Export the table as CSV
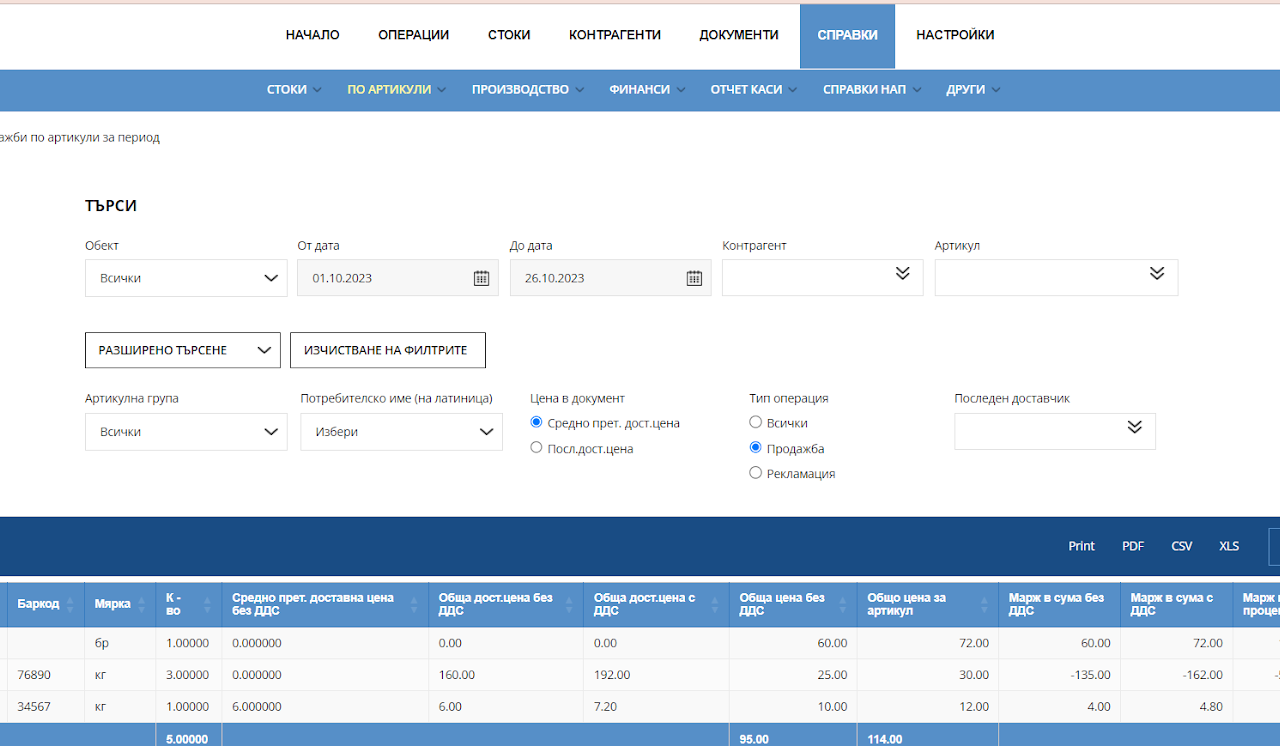The height and width of the screenshot is (746, 1280). [x=1182, y=546]
